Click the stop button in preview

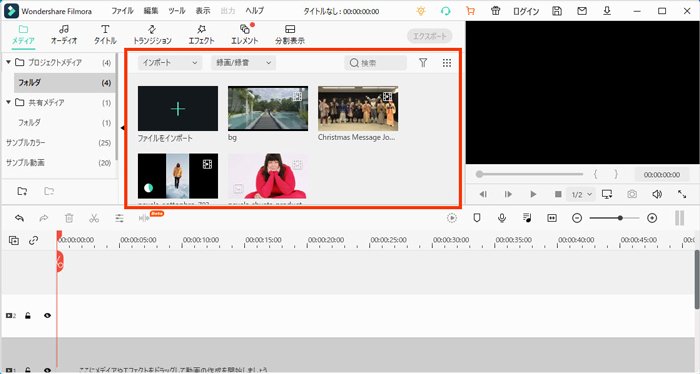coord(558,194)
